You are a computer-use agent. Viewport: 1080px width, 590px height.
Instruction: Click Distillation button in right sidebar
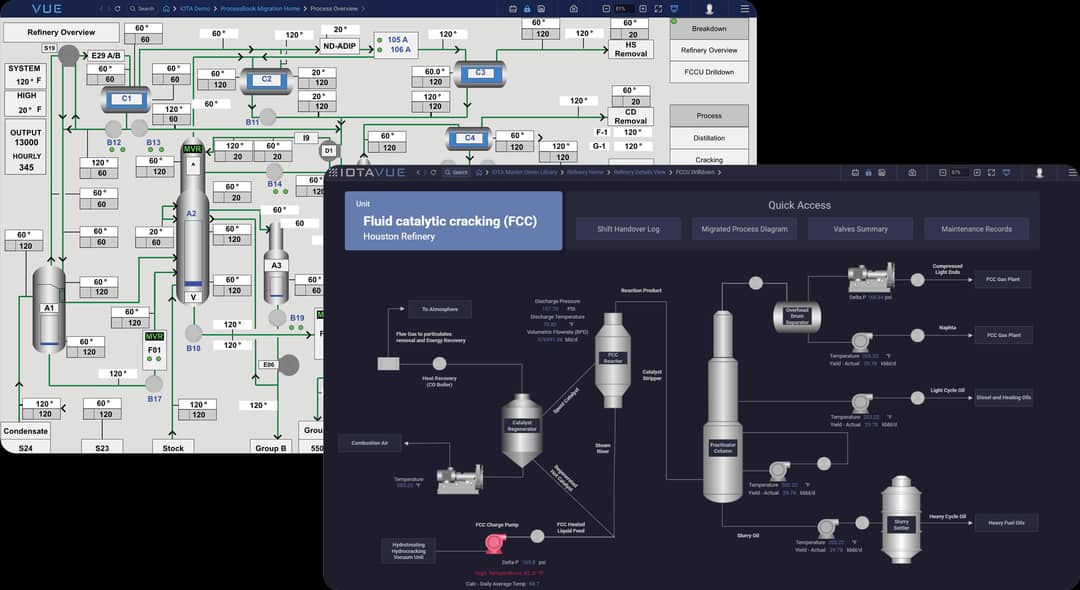(x=709, y=138)
